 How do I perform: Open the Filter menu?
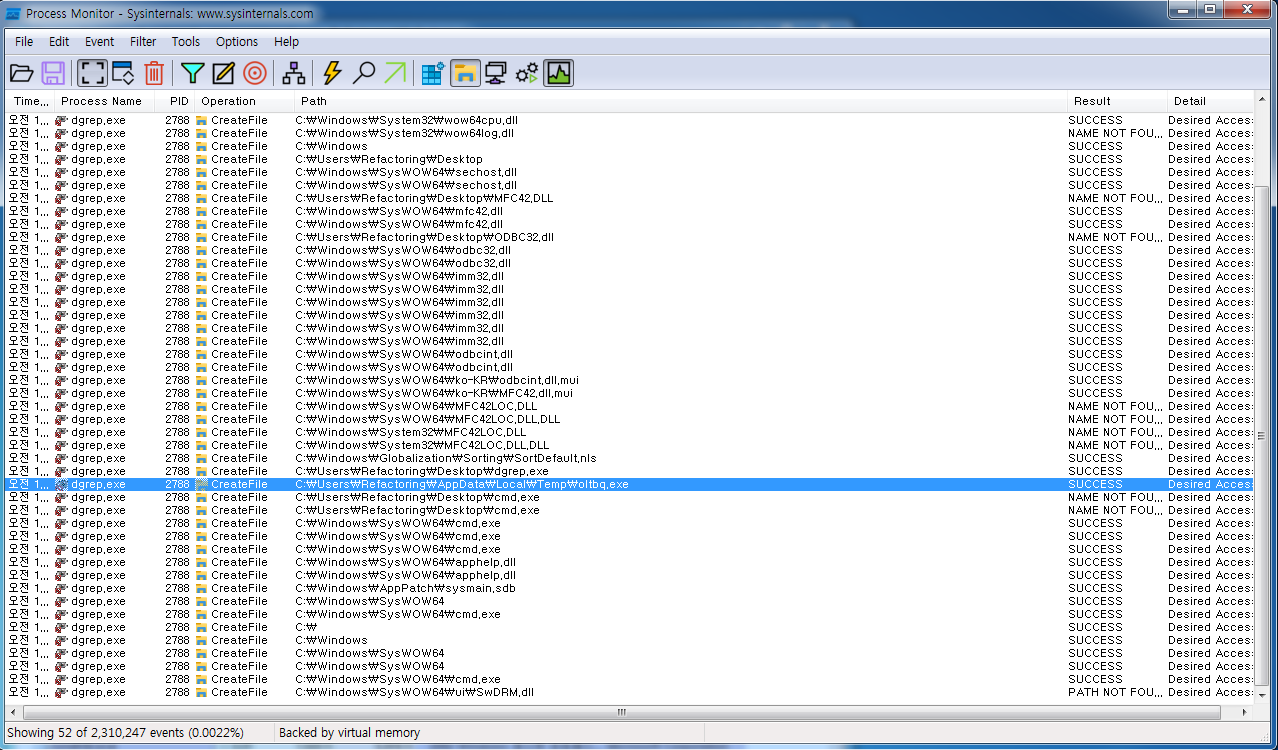click(x=143, y=42)
